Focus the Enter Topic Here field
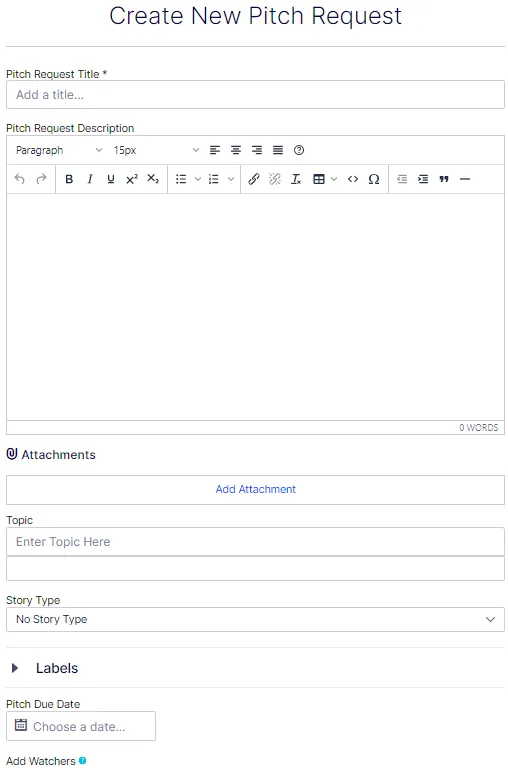This screenshot has height=768, width=508. (x=255, y=542)
